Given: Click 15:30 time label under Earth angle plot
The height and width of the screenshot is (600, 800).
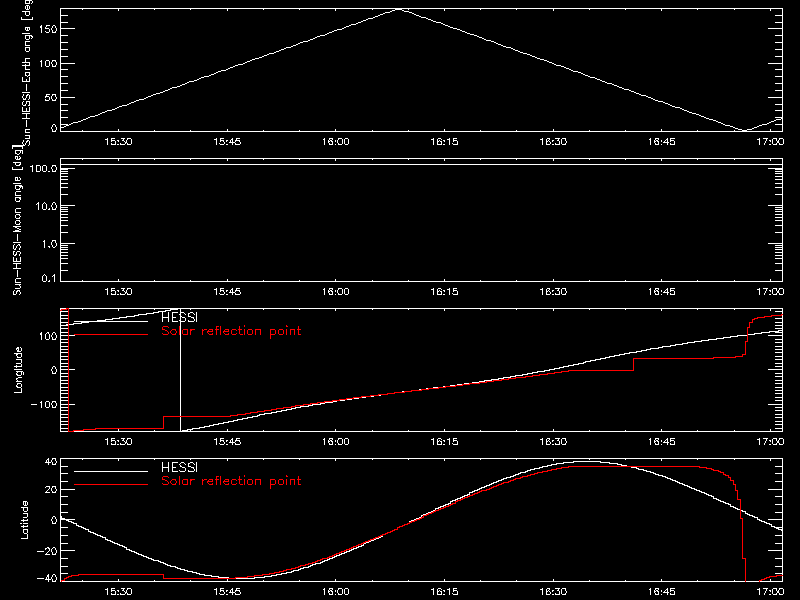Looking at the screenshot, I should [x=118, y=141].
